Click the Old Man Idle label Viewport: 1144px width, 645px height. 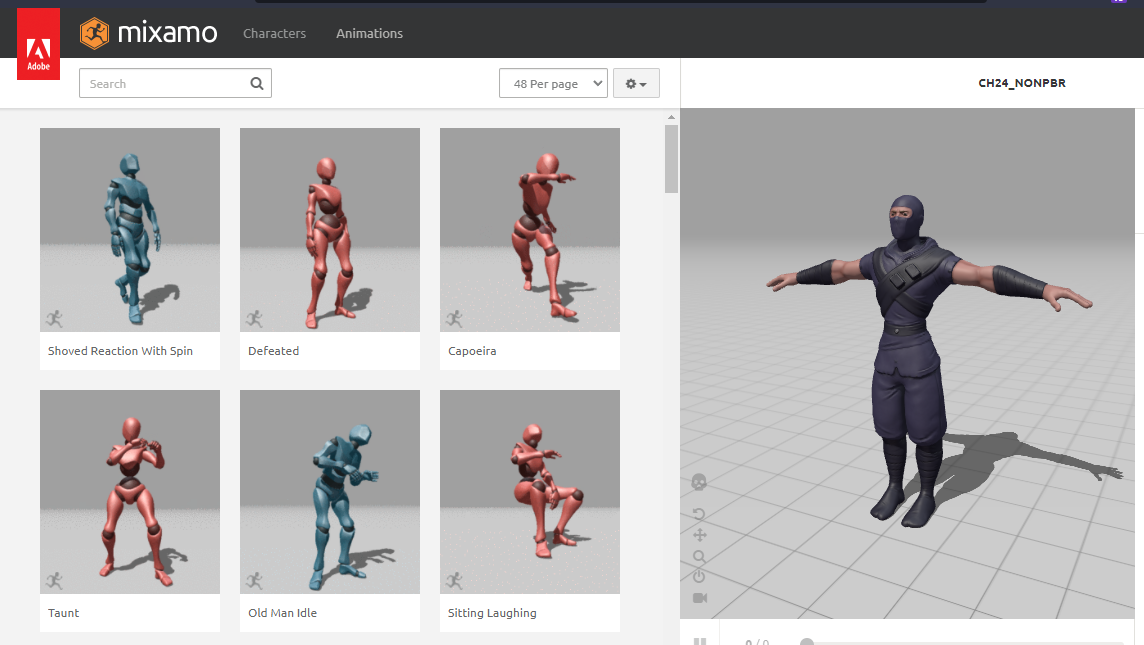coord(282,613)
